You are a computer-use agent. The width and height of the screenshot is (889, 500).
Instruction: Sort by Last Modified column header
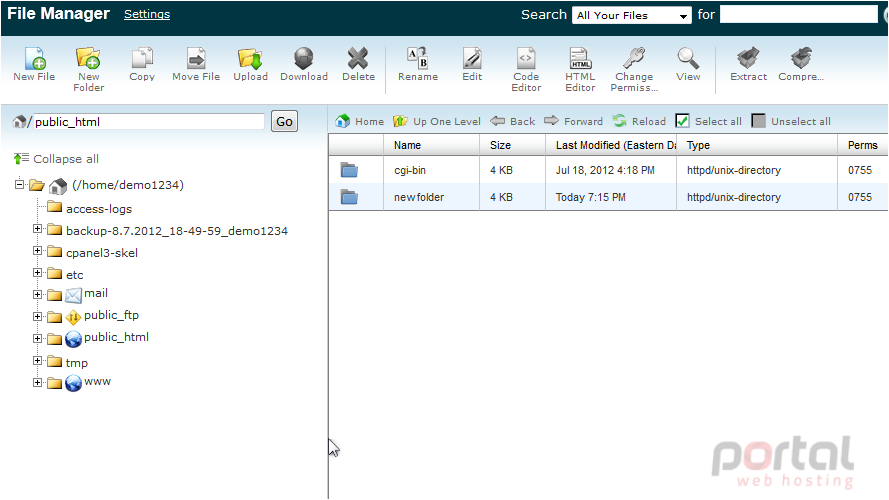(611, 145)
